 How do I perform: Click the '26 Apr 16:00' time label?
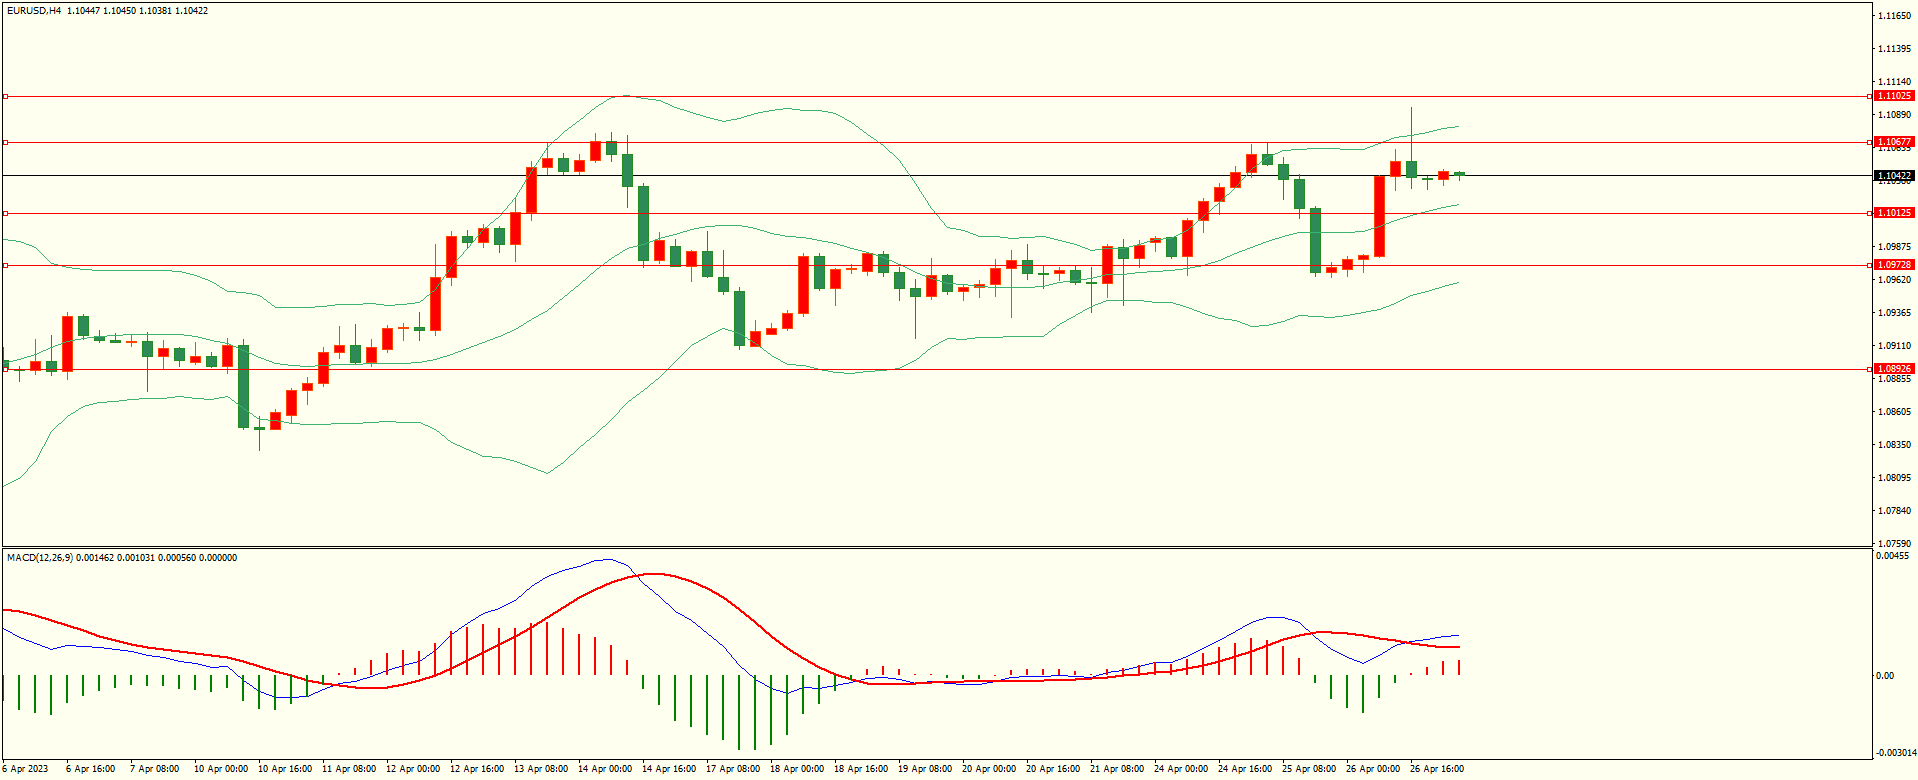coord(1436,769)
